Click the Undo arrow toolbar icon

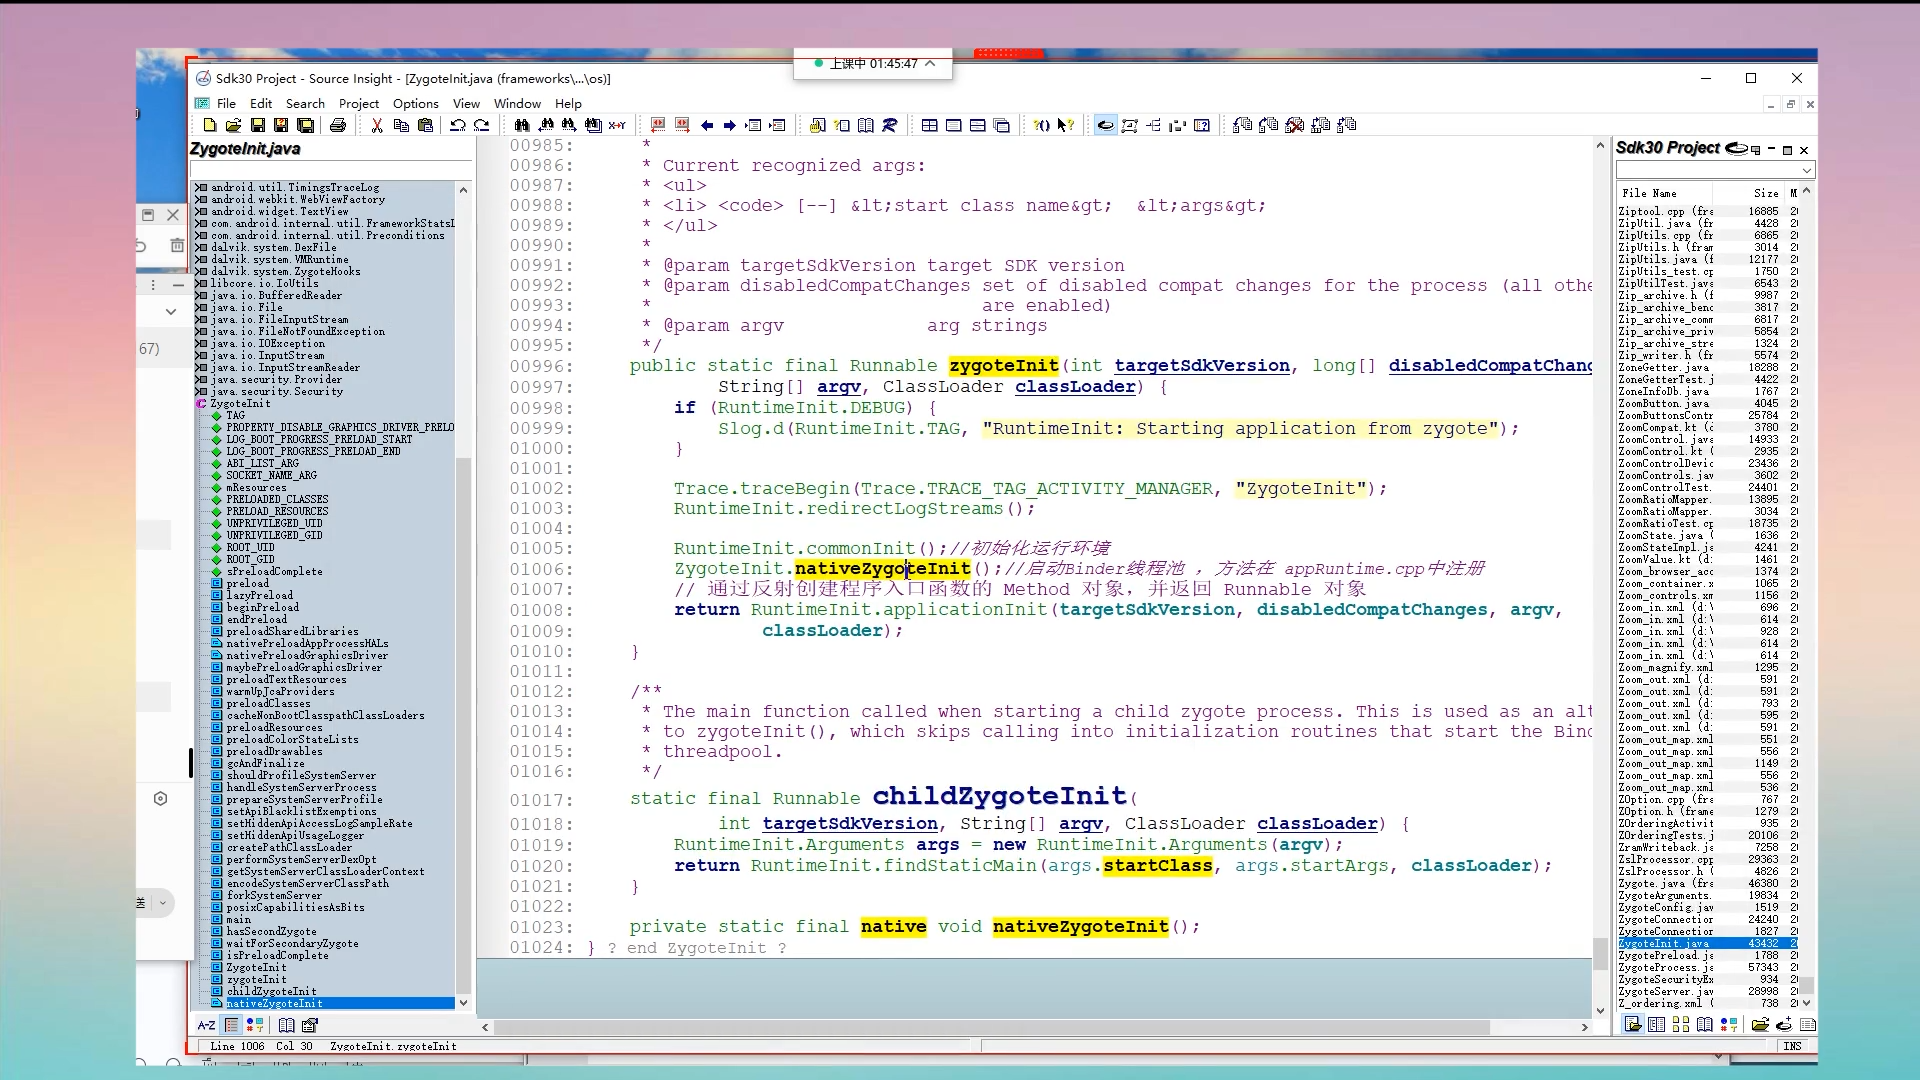pyautogui.click(x=457, y=125)
